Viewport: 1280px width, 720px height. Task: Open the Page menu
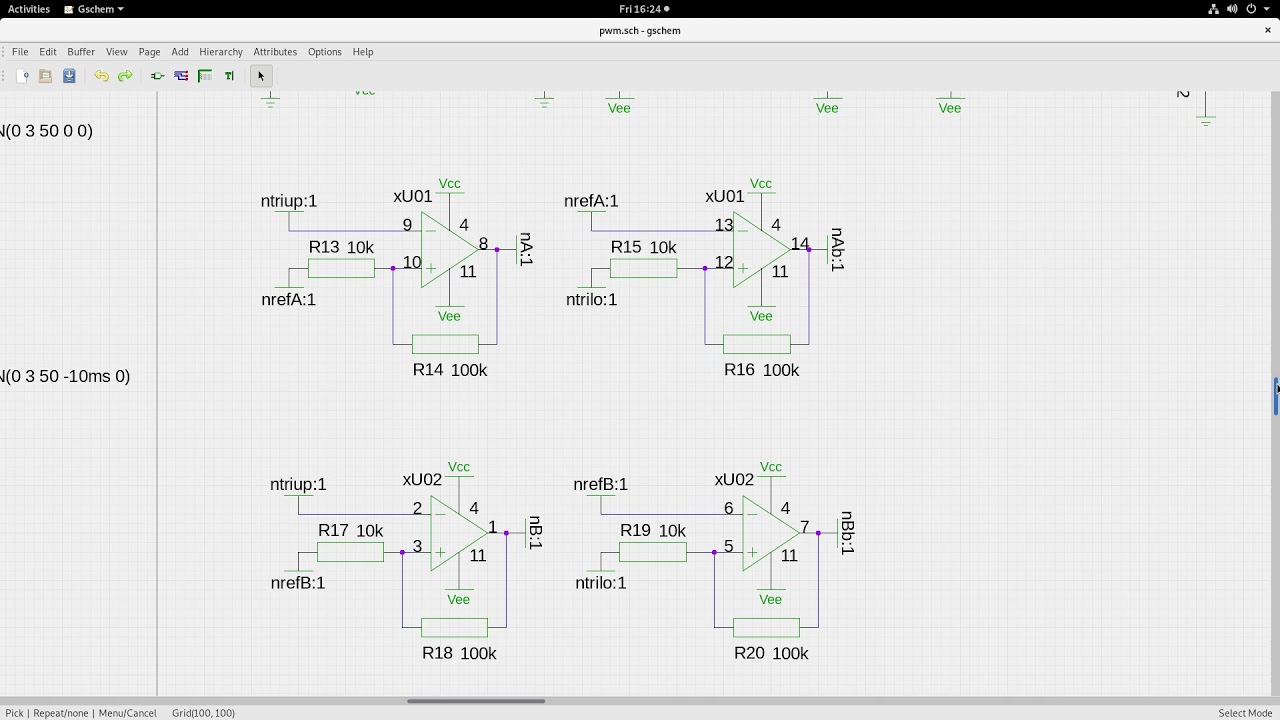150,52
